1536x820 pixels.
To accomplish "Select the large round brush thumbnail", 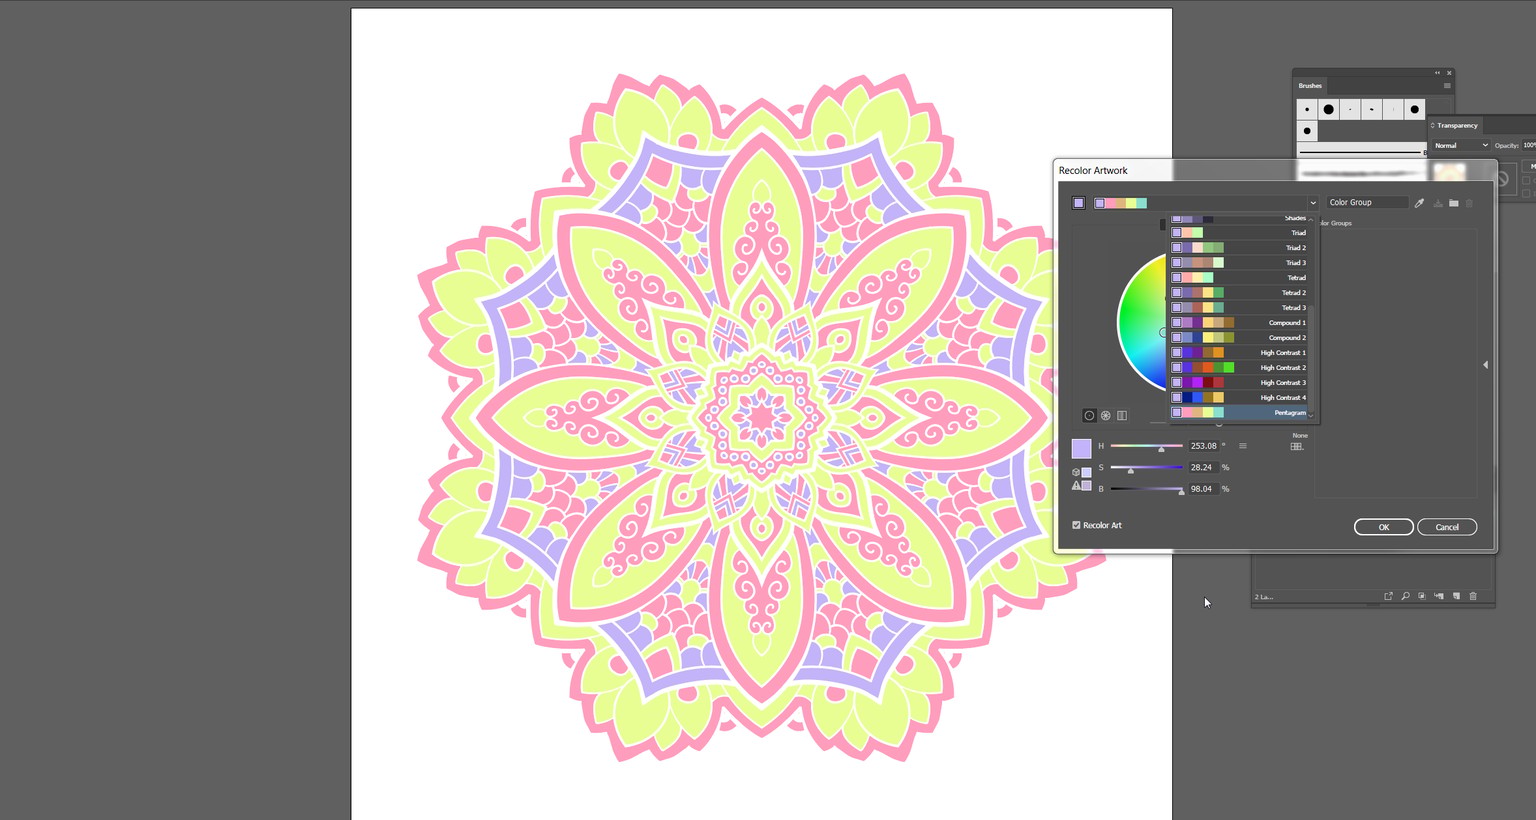I will pos(1329,110).
